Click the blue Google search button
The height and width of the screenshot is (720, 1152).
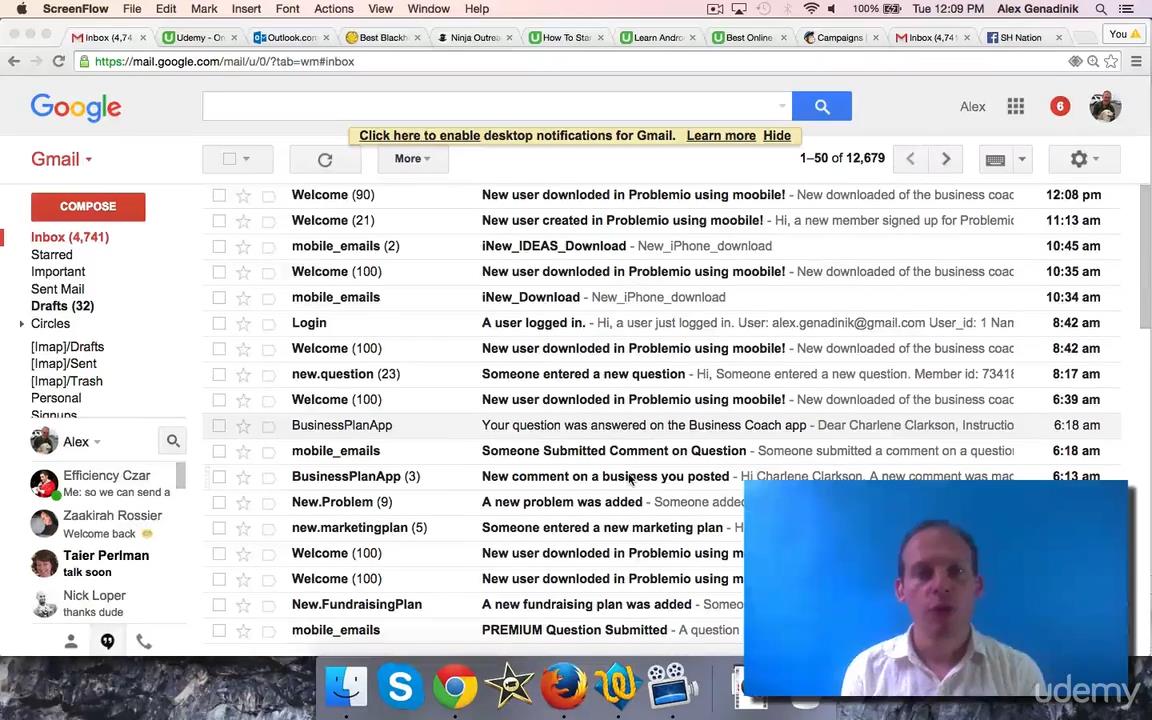click(x=821, y=106)
